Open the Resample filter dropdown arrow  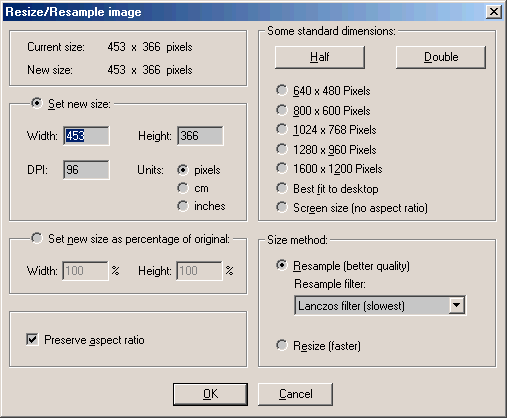(x=456, y=305)
